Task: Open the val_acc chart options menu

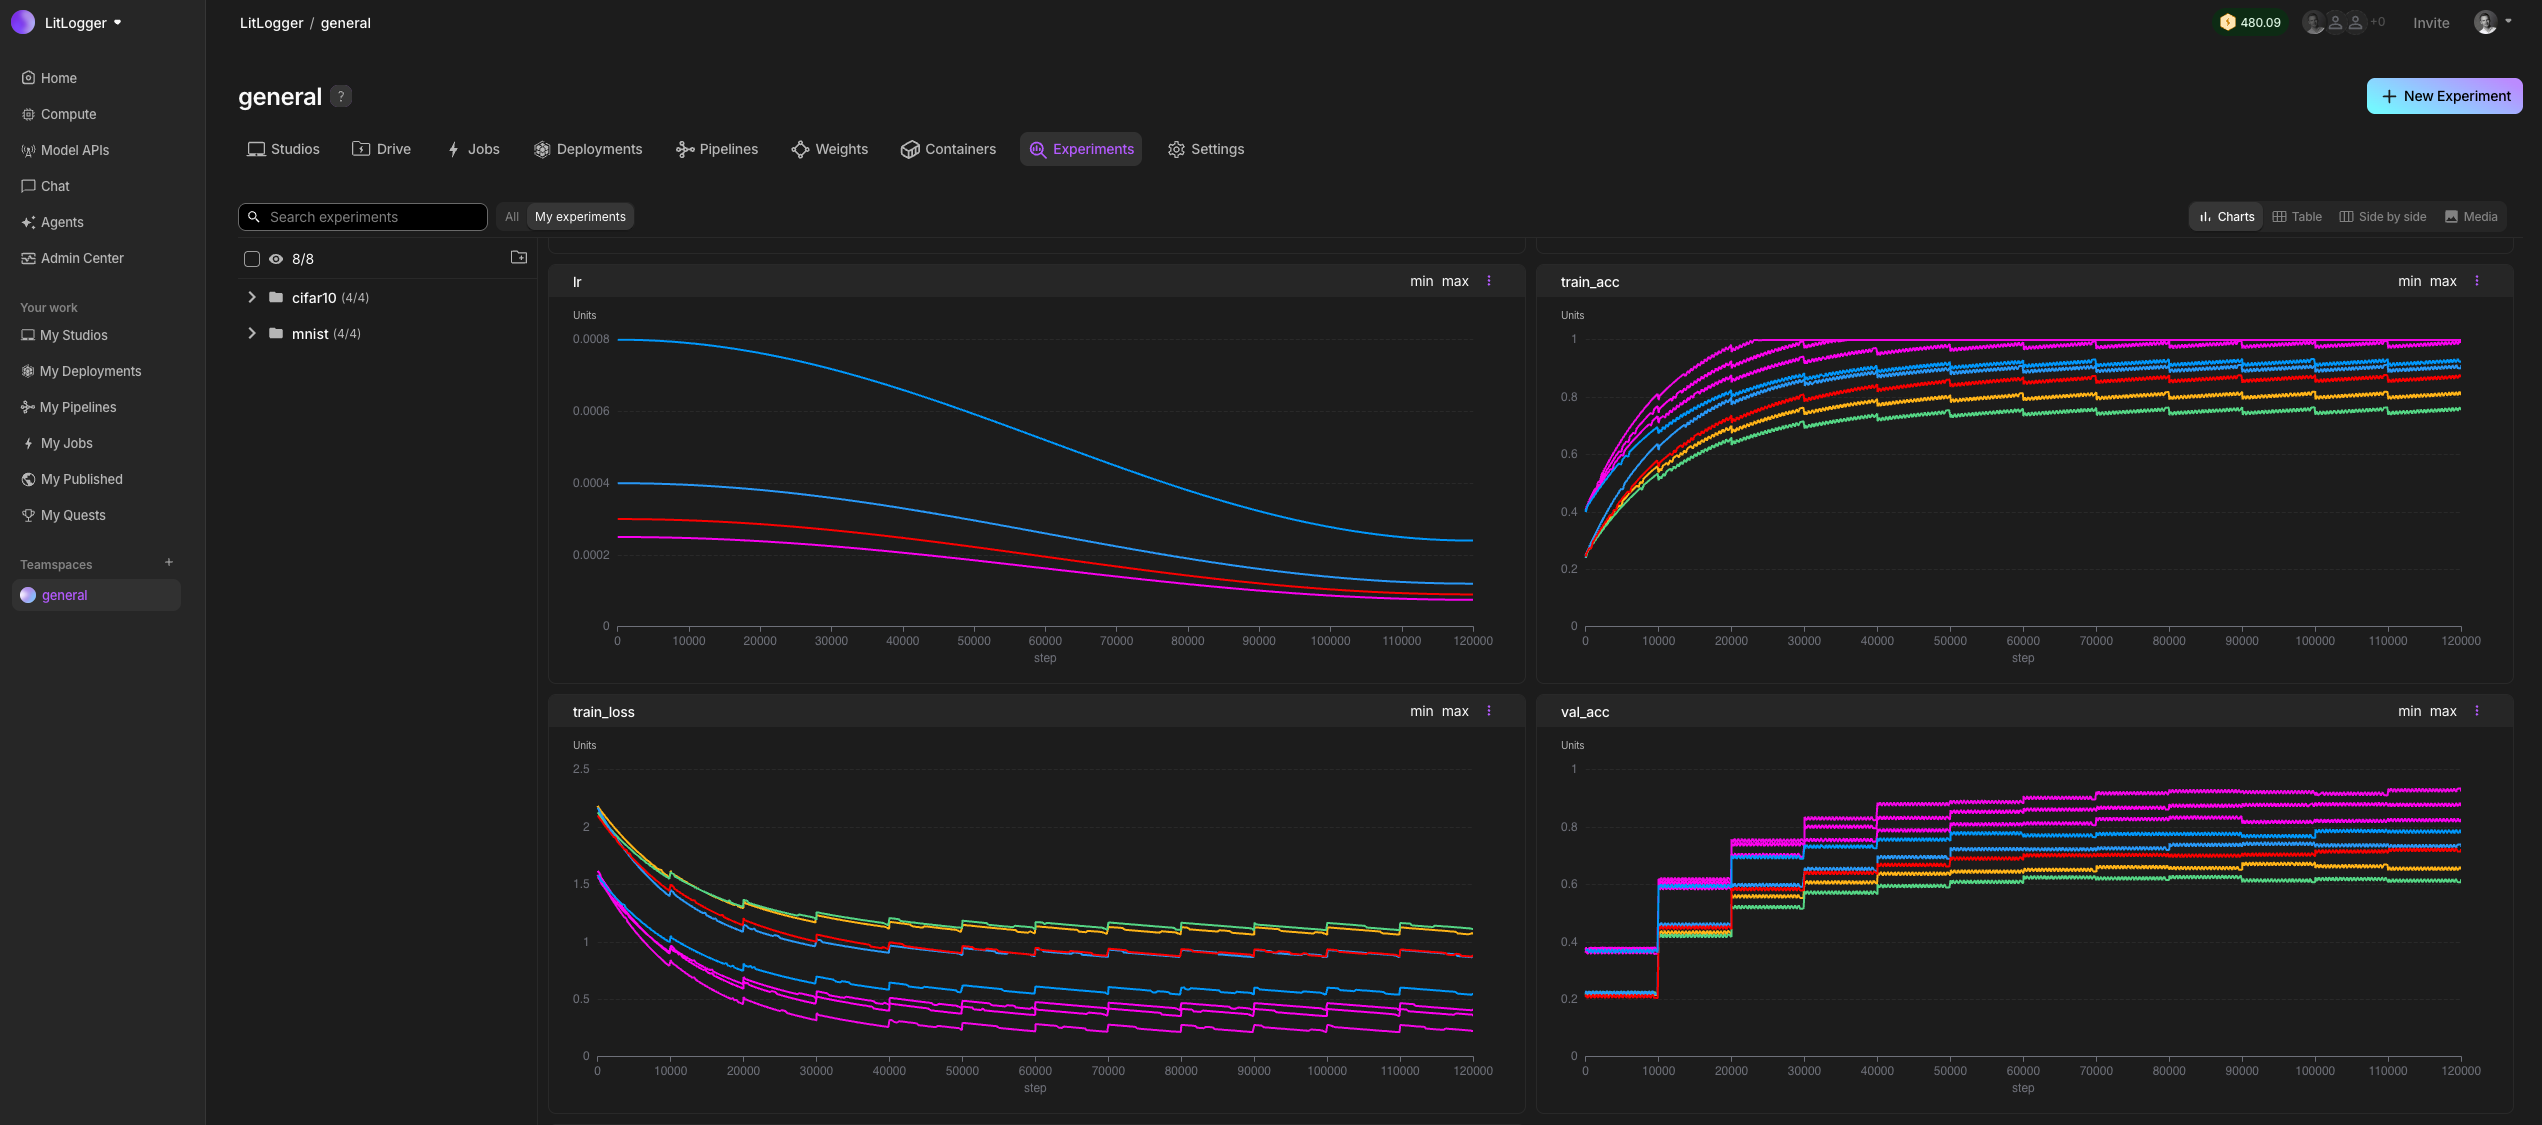Action: (2477, 711)
